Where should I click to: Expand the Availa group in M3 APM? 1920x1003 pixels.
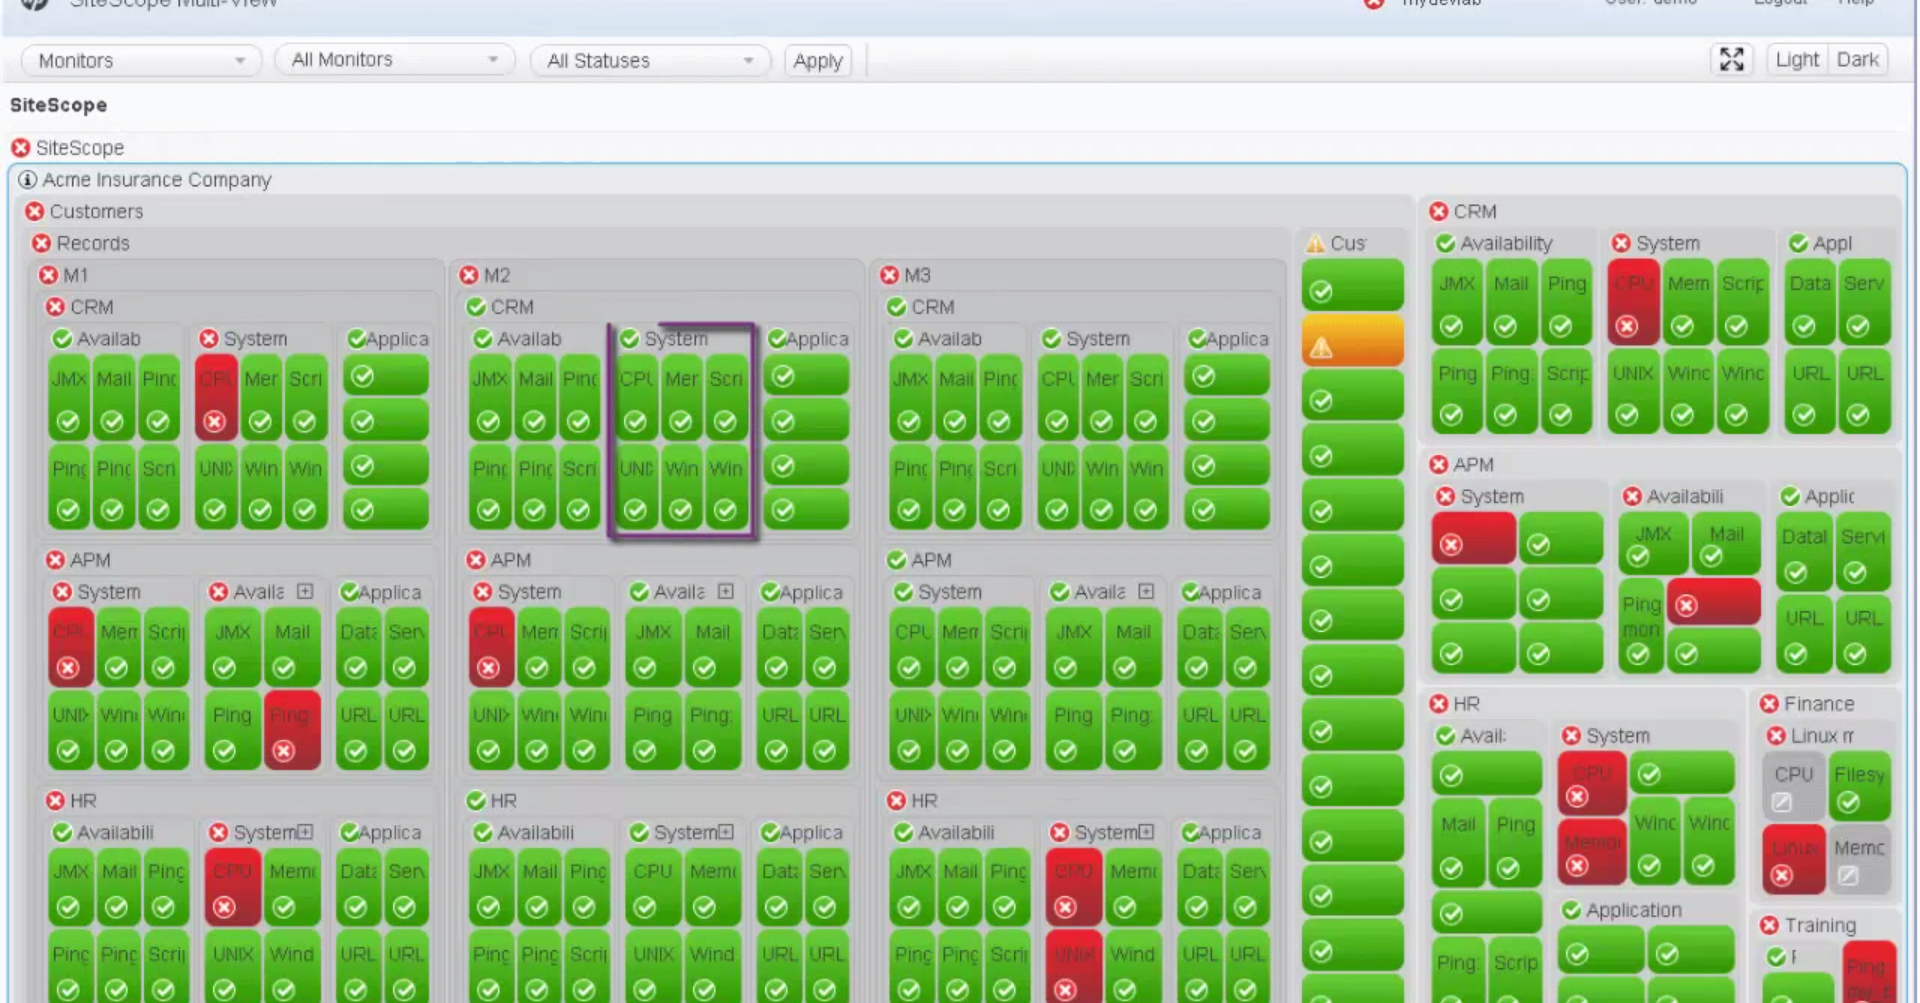[1146, 592]
